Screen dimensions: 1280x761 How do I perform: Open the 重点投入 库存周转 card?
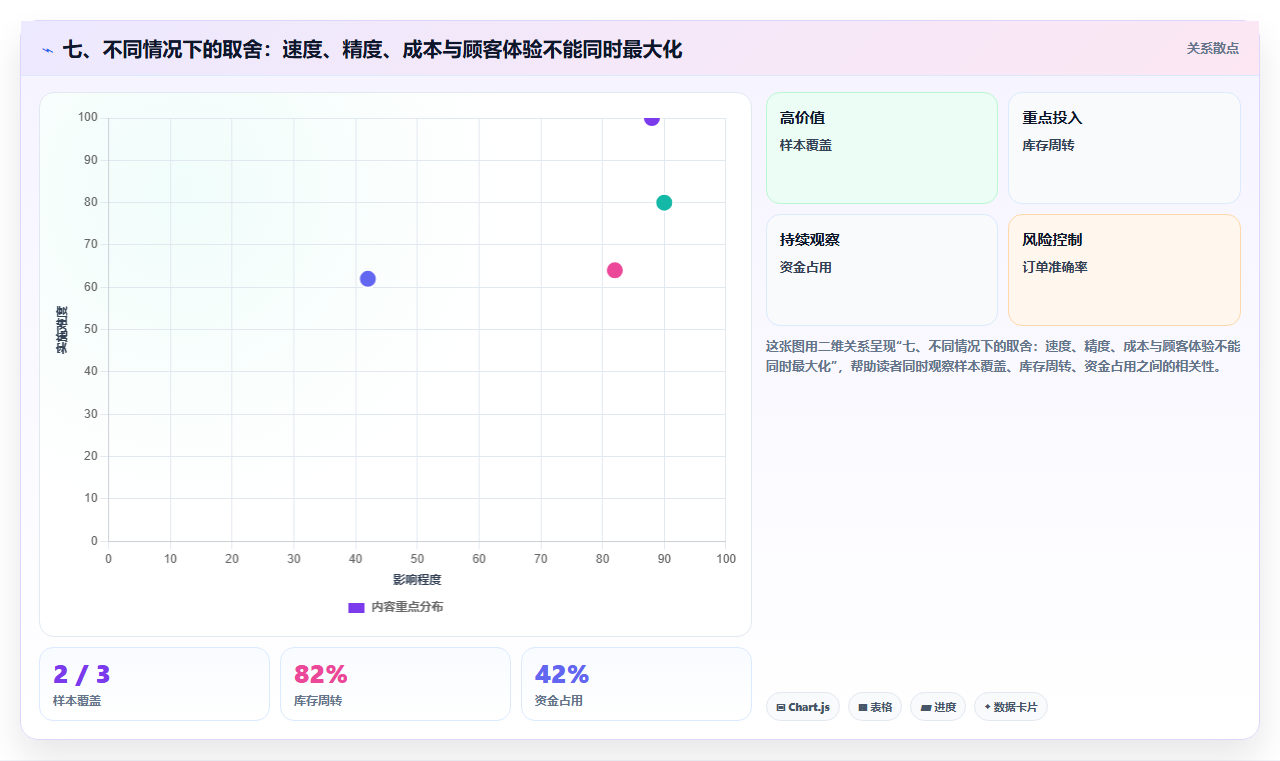pyautogui.click(x=1124, y=148)
